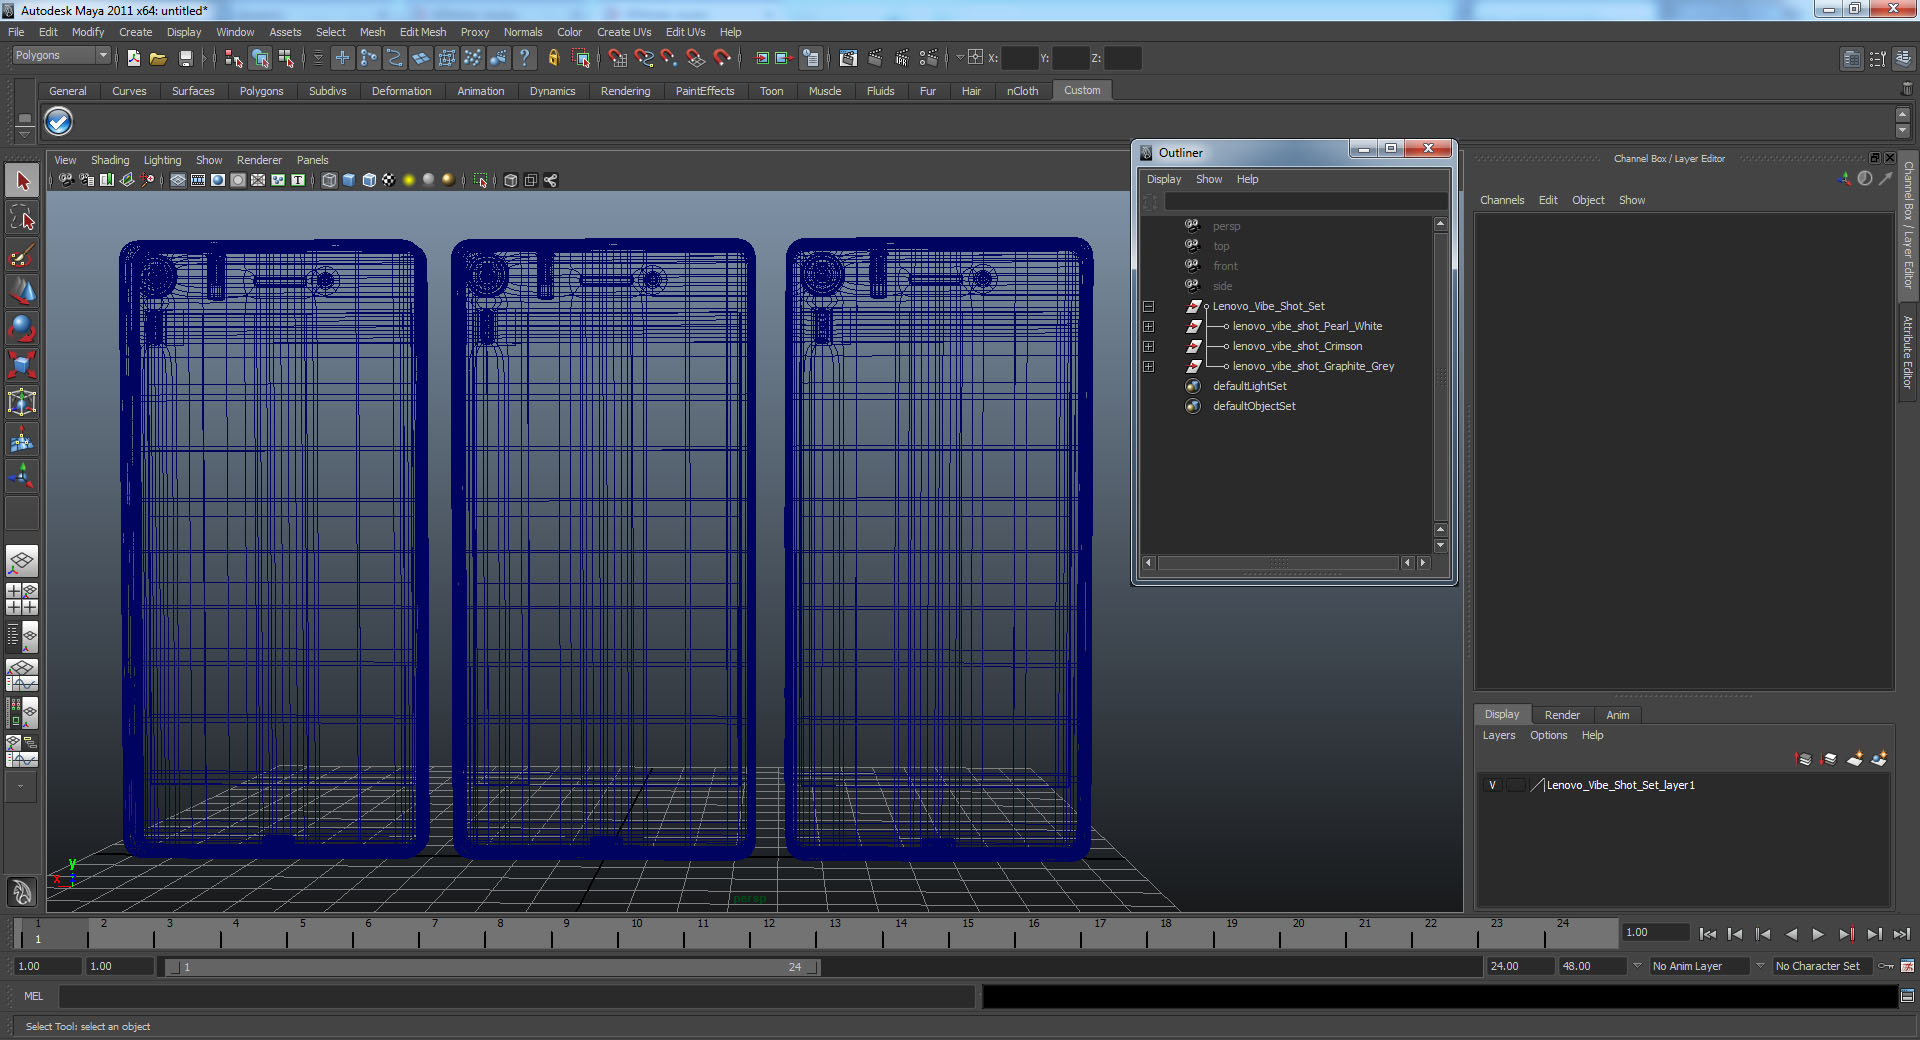Activate the Lasso select tool
The height and width of the screenshot is (1040, 1920).
[x=22, y=218]
